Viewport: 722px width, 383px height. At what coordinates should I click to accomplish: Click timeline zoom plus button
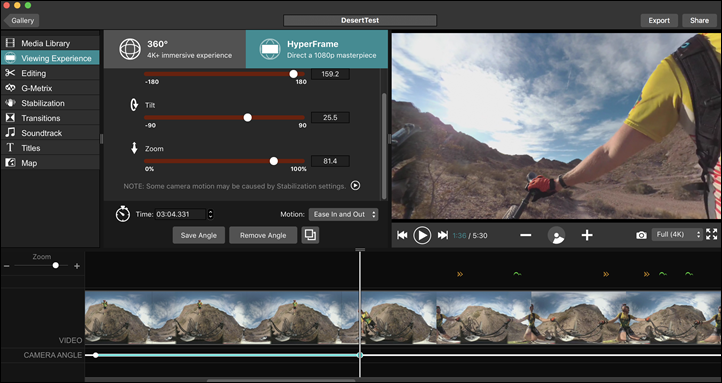(x=77, y=266)
